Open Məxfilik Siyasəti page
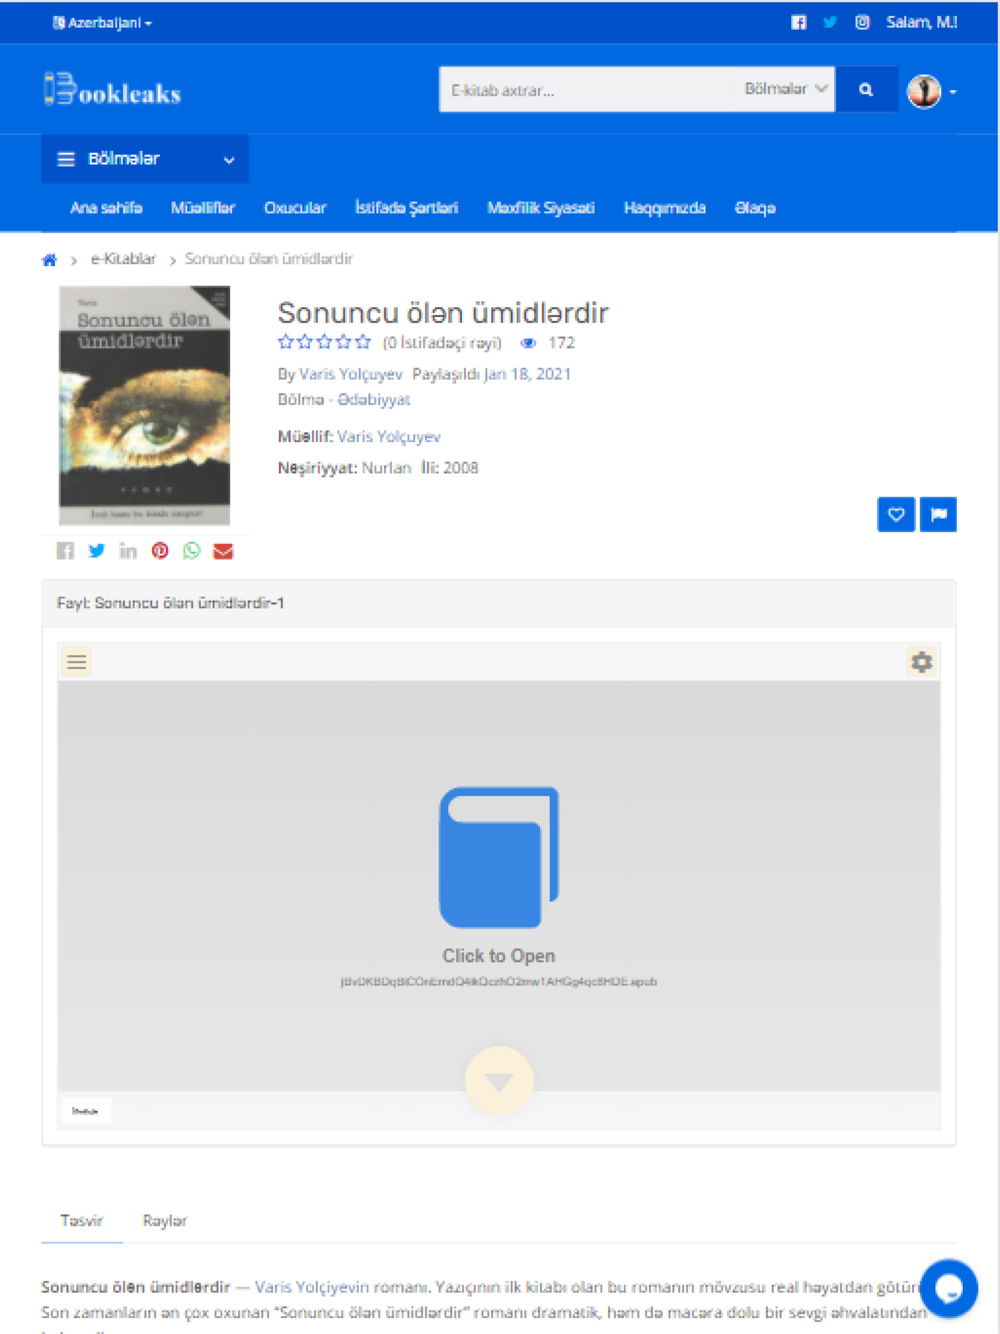The image size is (1000, 1334). click(541, 208)
